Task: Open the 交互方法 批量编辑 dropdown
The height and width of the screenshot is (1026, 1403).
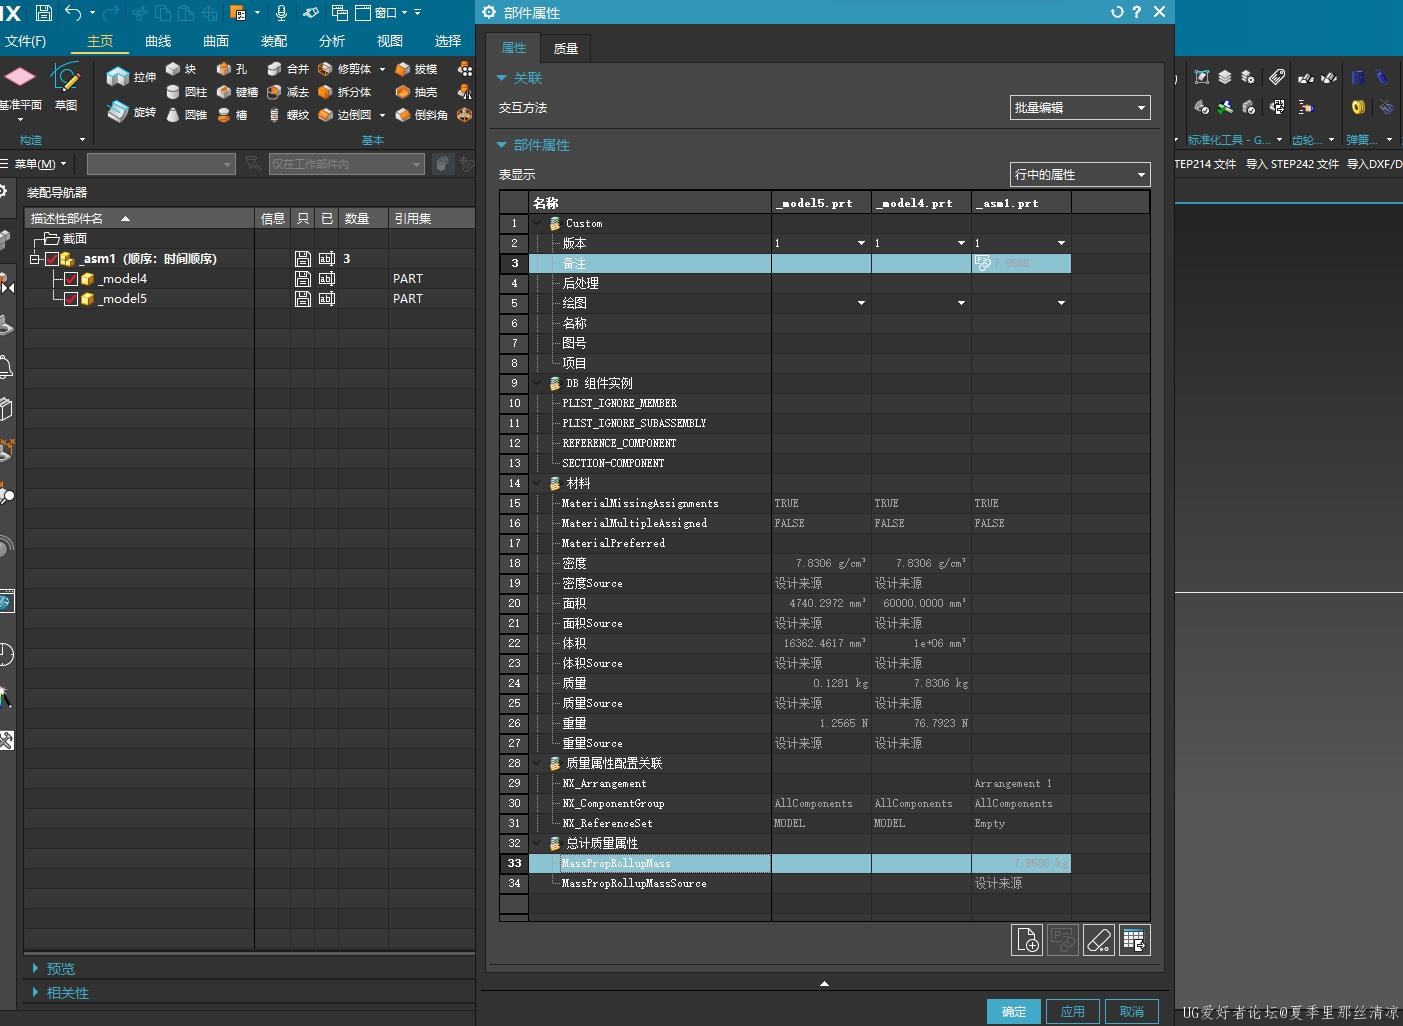Action: click(x=1080, y=108)
